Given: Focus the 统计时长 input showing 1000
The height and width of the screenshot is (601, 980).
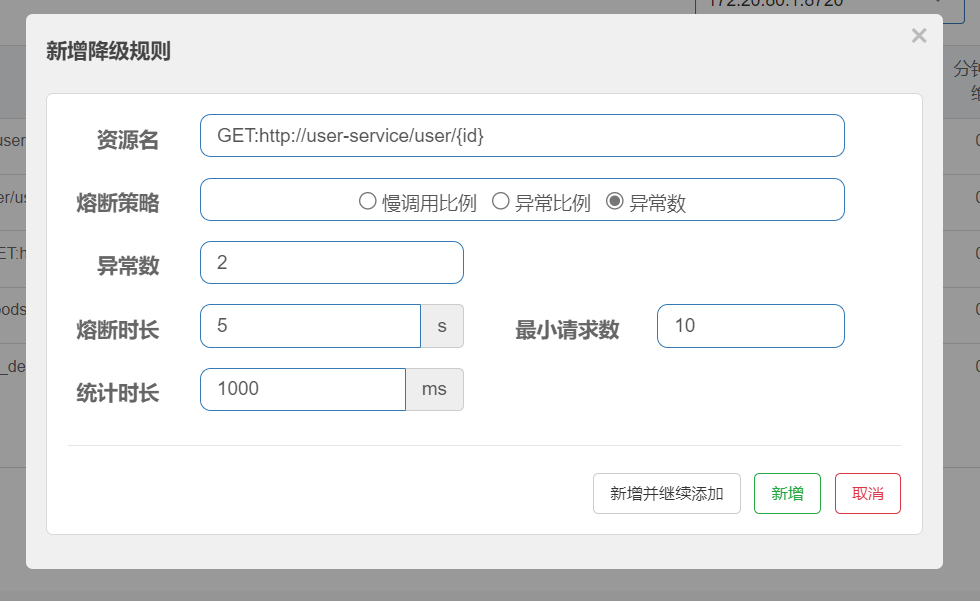Looking at the screenshot, I should (302, 390).
